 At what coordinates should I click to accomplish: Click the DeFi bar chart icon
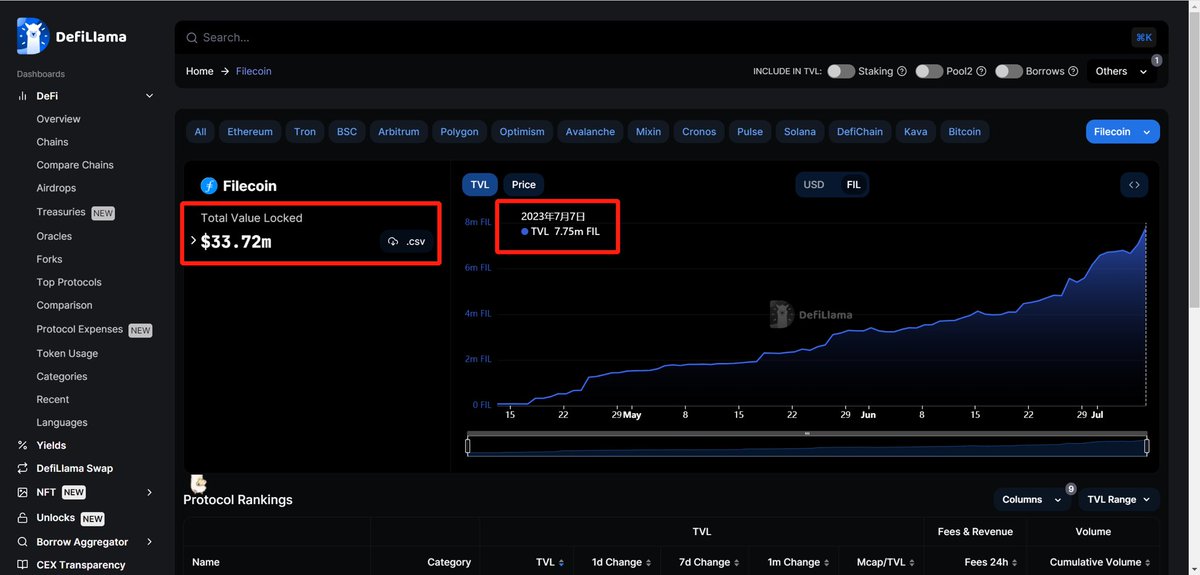pyautogui.click(x=23, y=96)
